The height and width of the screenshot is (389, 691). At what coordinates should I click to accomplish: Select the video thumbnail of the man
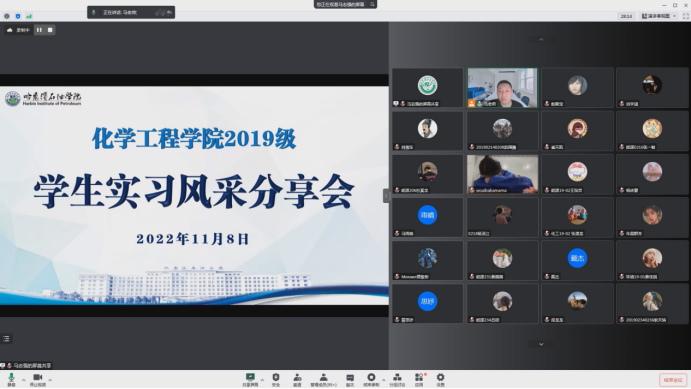point(502,88)
